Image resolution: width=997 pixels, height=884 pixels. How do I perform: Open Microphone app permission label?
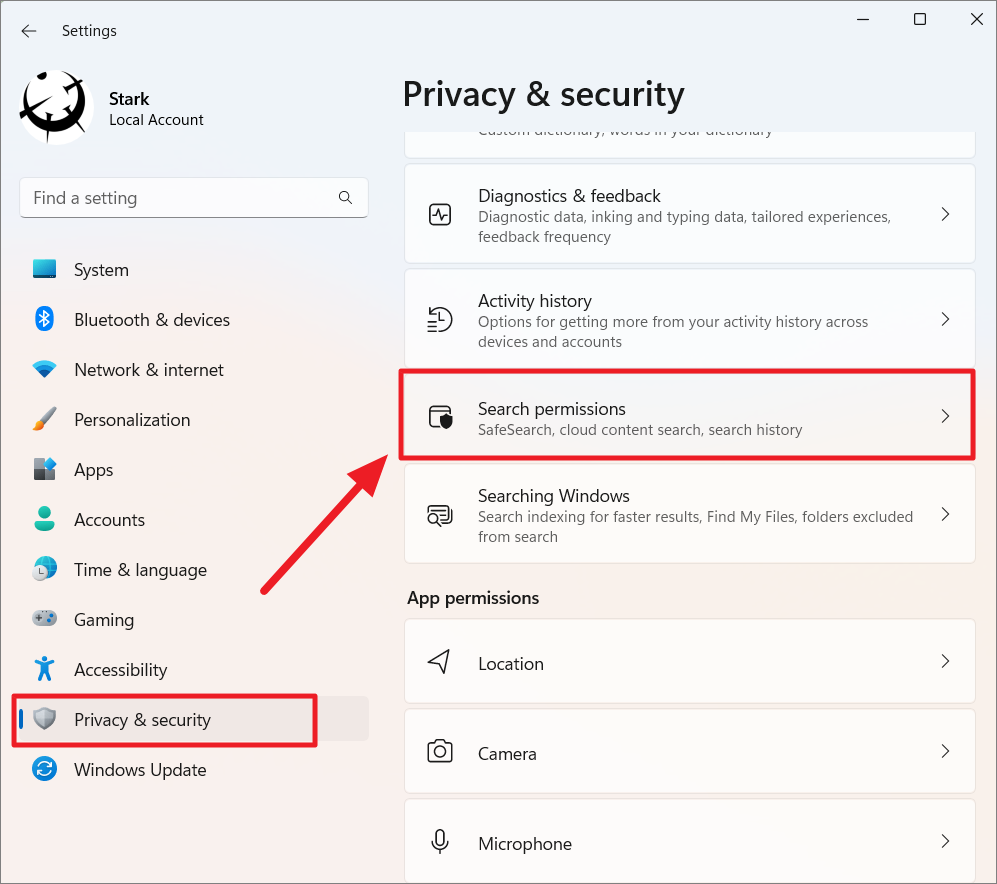(525, 843)
